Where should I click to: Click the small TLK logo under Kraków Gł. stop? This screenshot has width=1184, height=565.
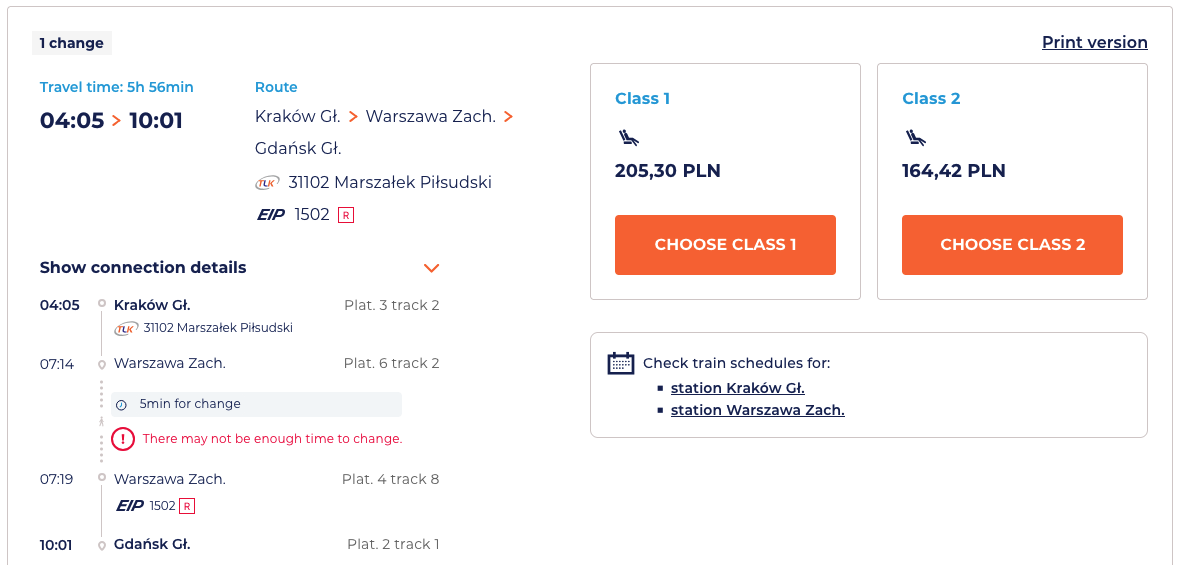point(126,328)
